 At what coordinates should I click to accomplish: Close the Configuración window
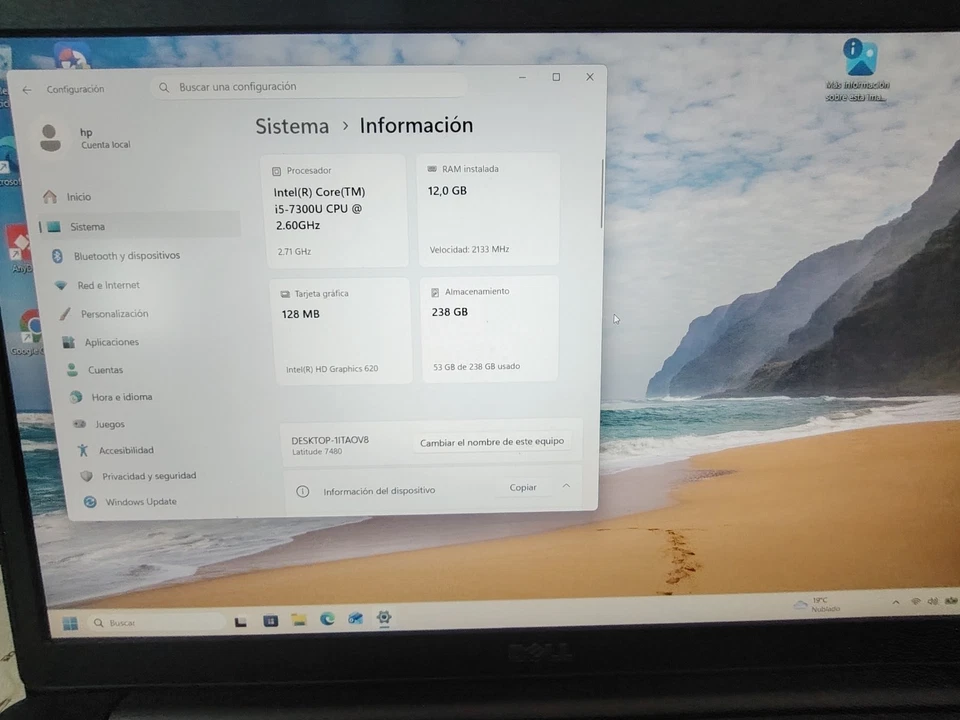coord(590,77)
